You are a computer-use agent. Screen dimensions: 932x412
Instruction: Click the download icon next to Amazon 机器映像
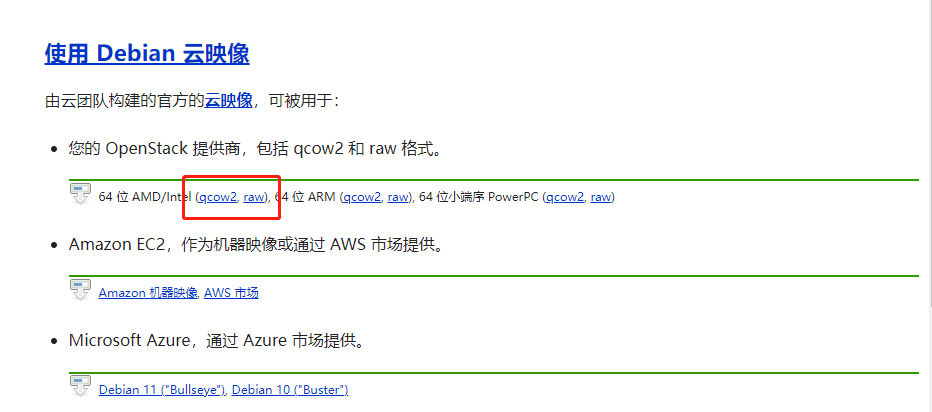80,290
